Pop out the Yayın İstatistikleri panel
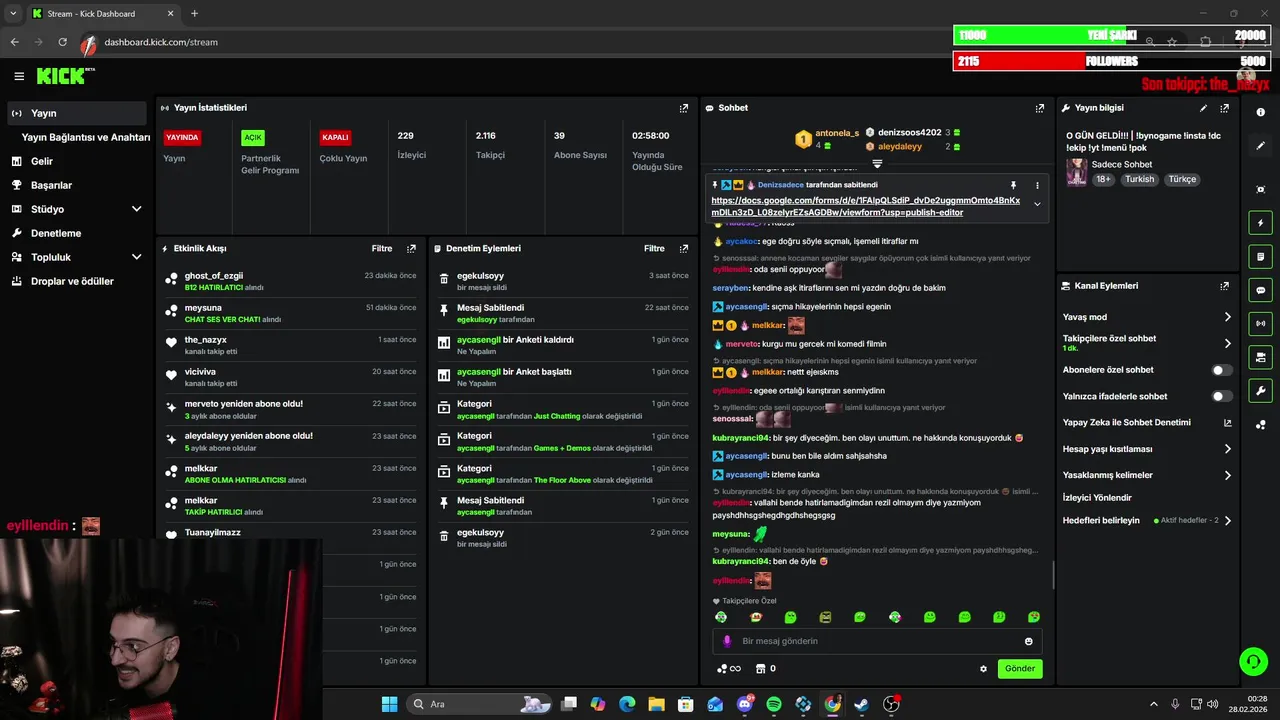Image resolution: width=1280 pixels, height=720 pixels. [684, 108]
